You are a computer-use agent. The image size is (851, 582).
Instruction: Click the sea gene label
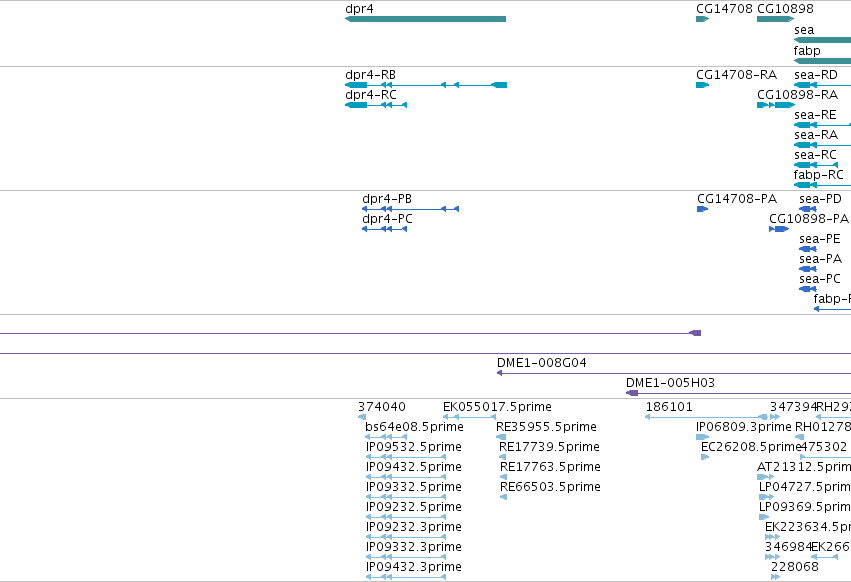tap(804, 30)
